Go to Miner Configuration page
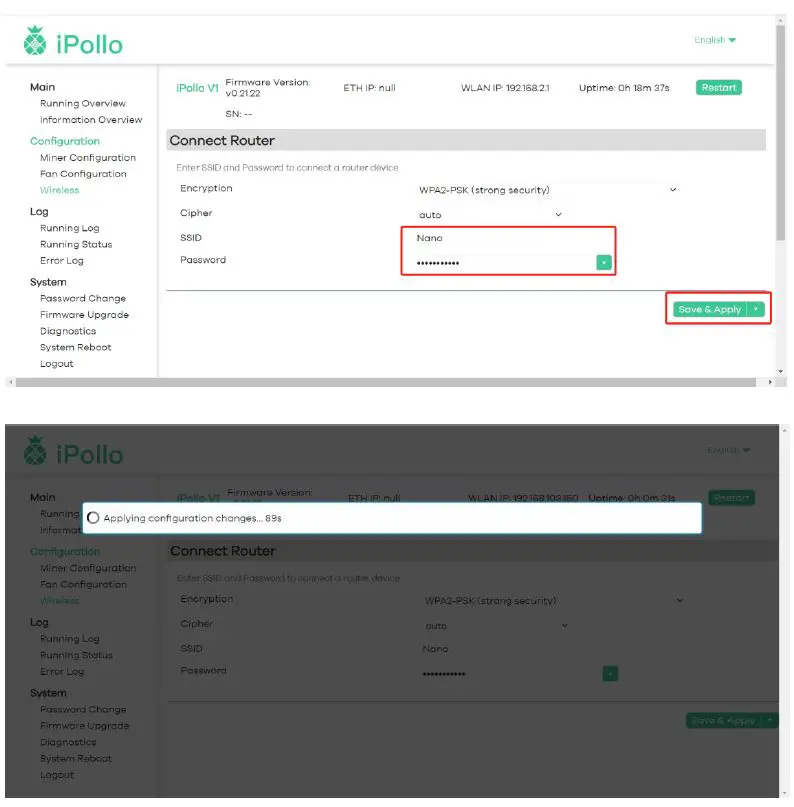Image resolution: width=794 pixels, height=807 pixels. (88, 158)
